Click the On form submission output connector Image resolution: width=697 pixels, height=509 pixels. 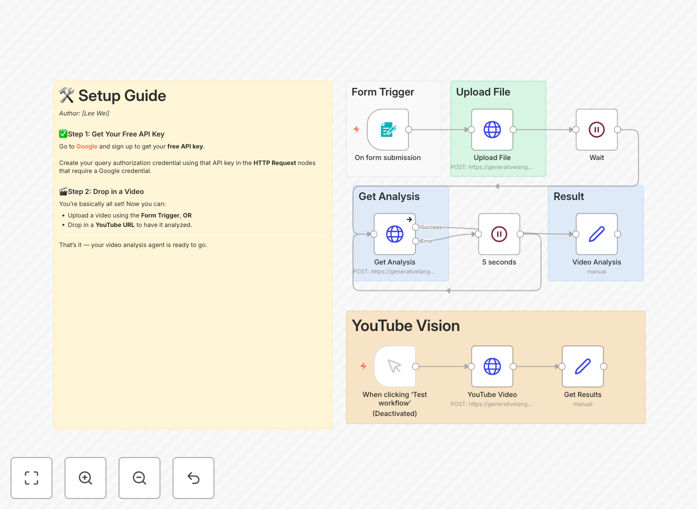(409, 130)
